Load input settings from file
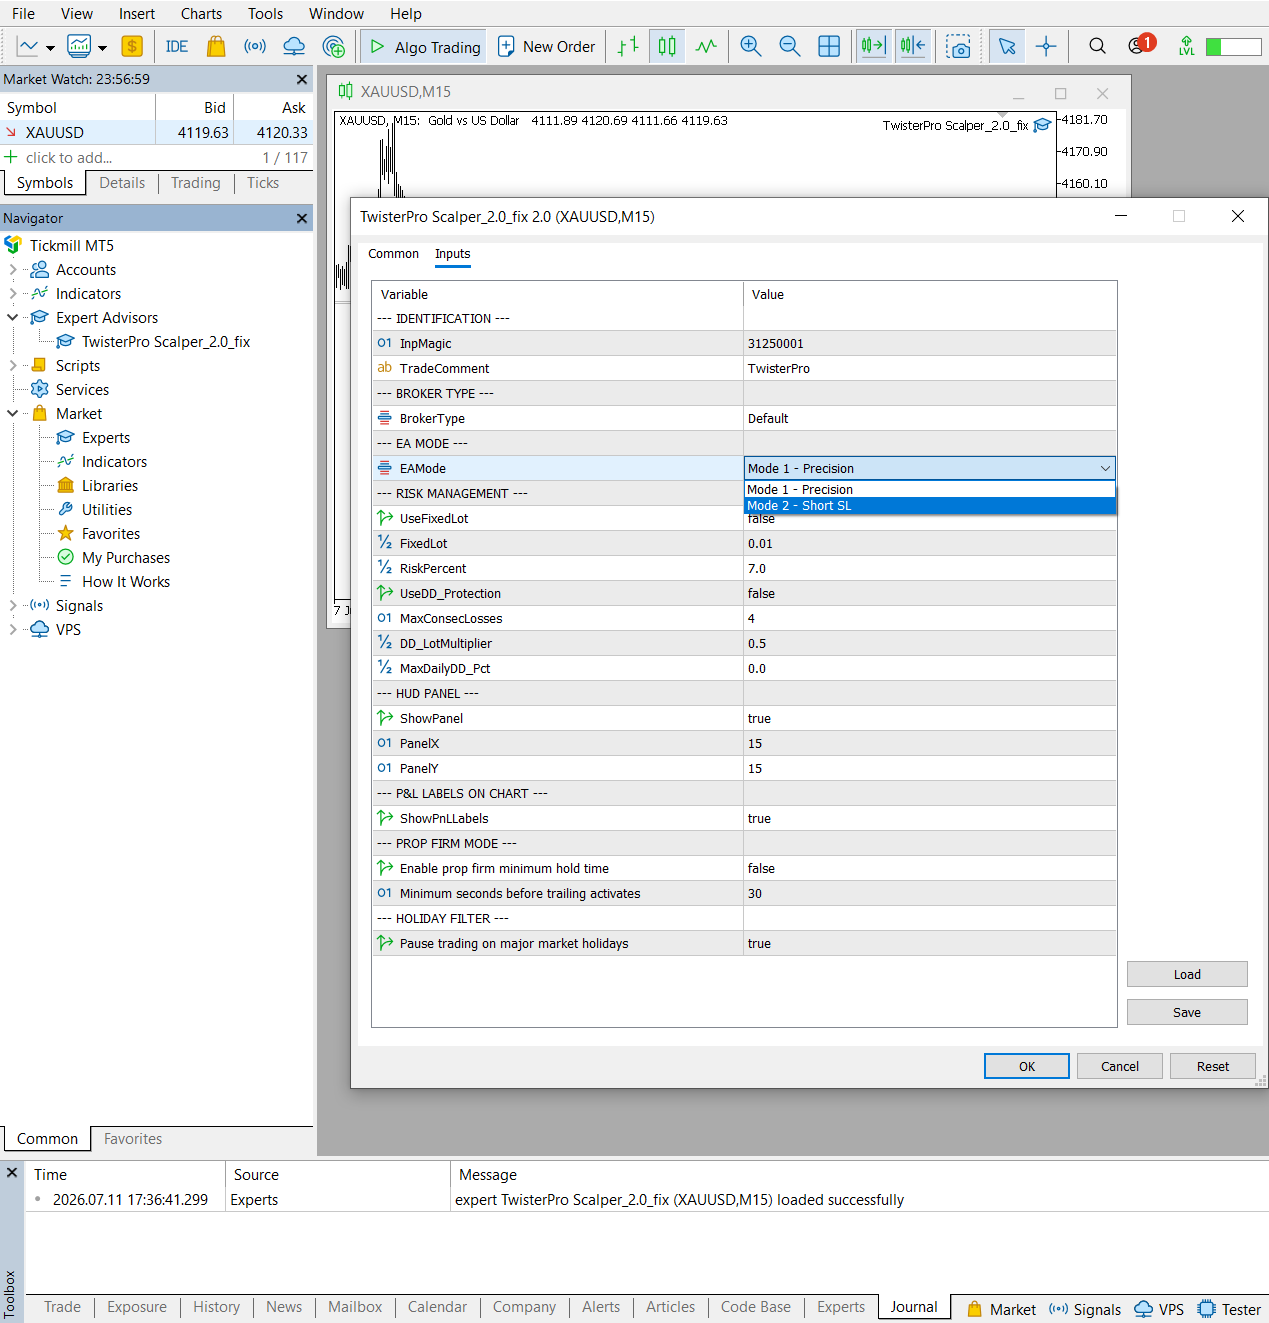Viewport: 1269px width, 1323px height. click(1187, 974)
